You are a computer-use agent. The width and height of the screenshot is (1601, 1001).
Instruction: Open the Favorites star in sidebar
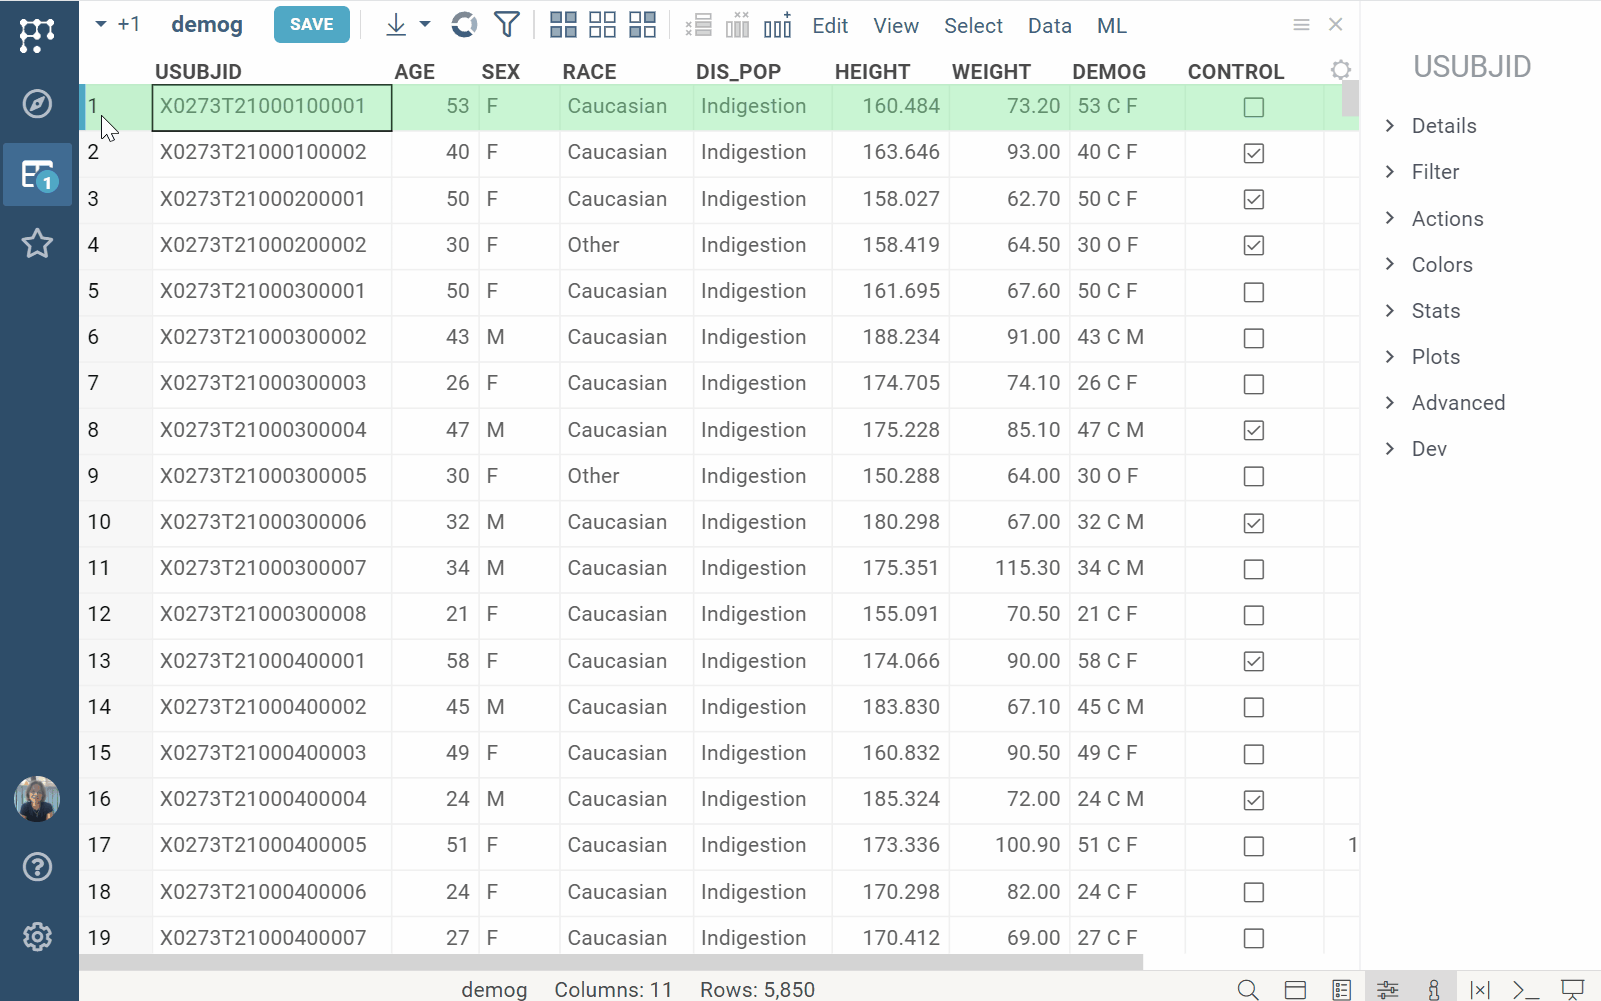point(37,243)
